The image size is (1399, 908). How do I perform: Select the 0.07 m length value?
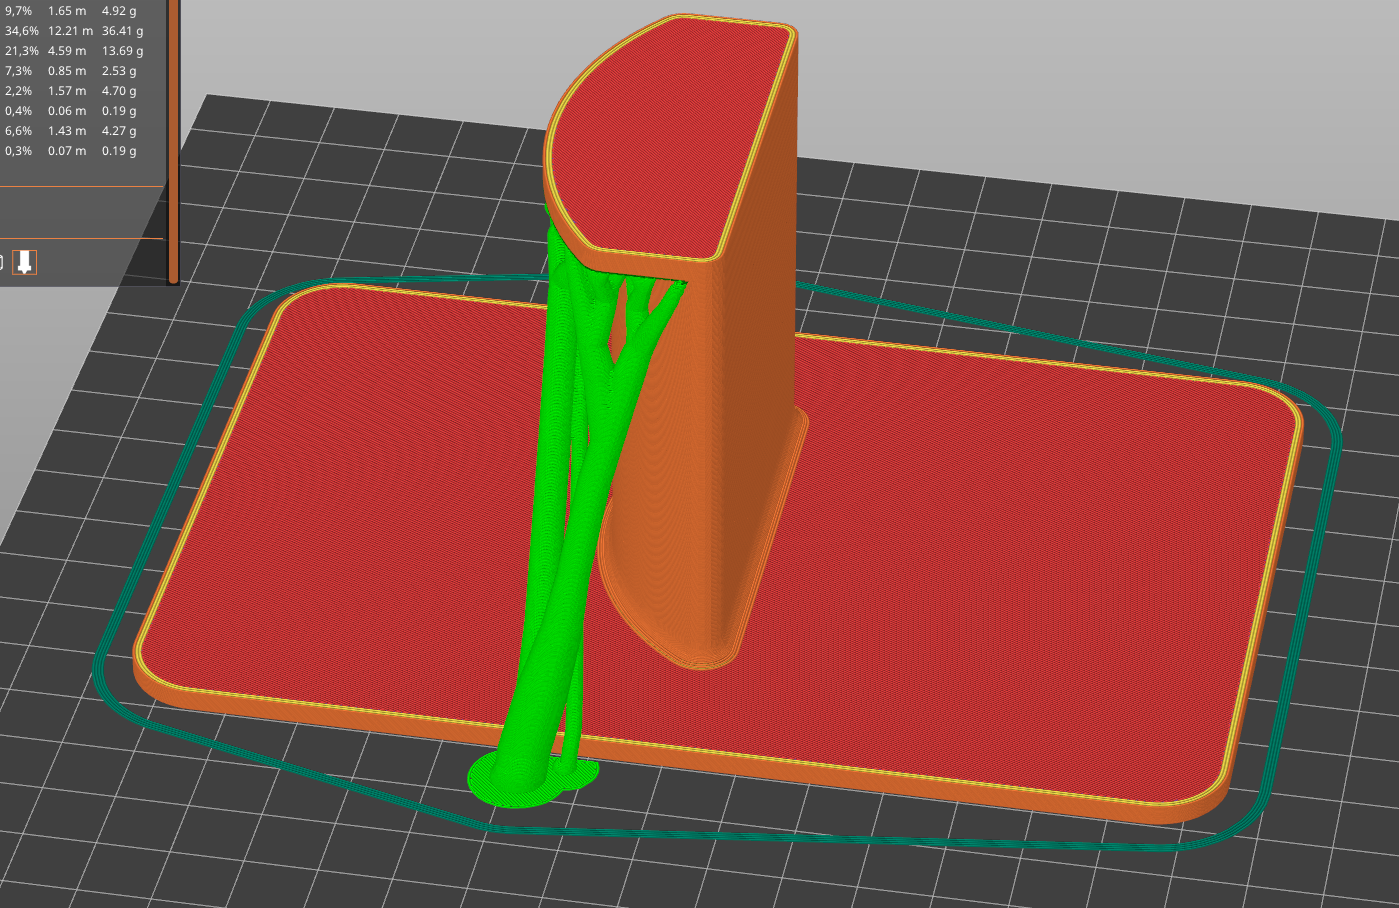pyautogui.click(x=67, y=151)
